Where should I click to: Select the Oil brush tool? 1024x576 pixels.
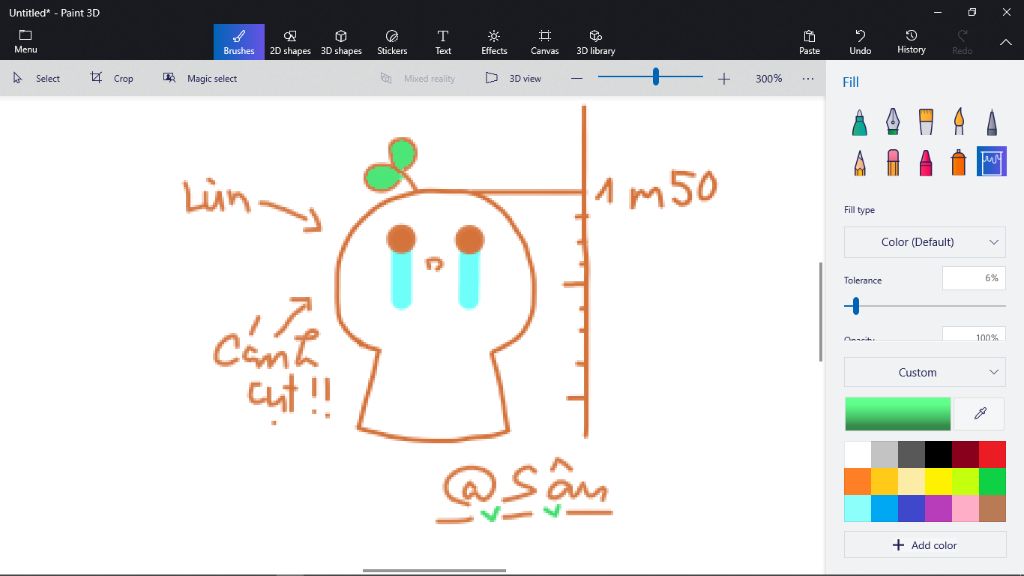click(926, 122)
